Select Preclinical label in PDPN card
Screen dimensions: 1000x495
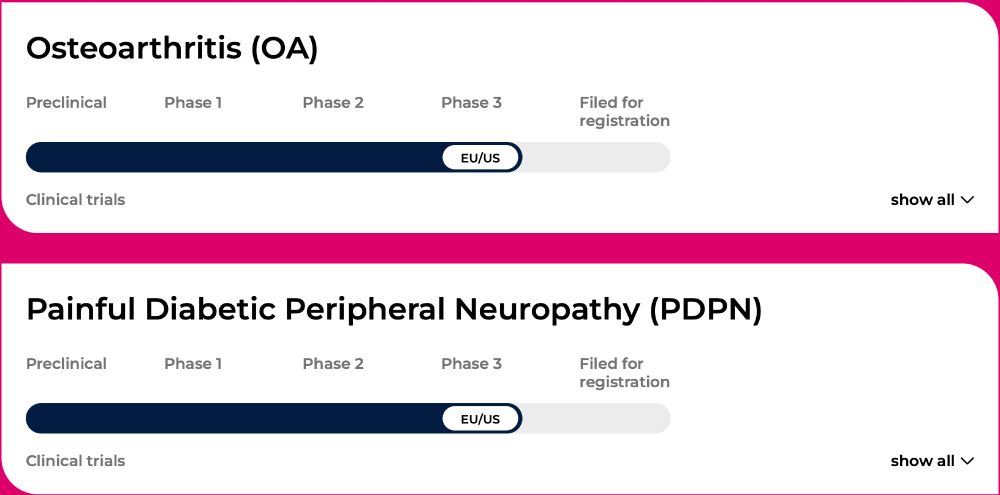point(66,364)
